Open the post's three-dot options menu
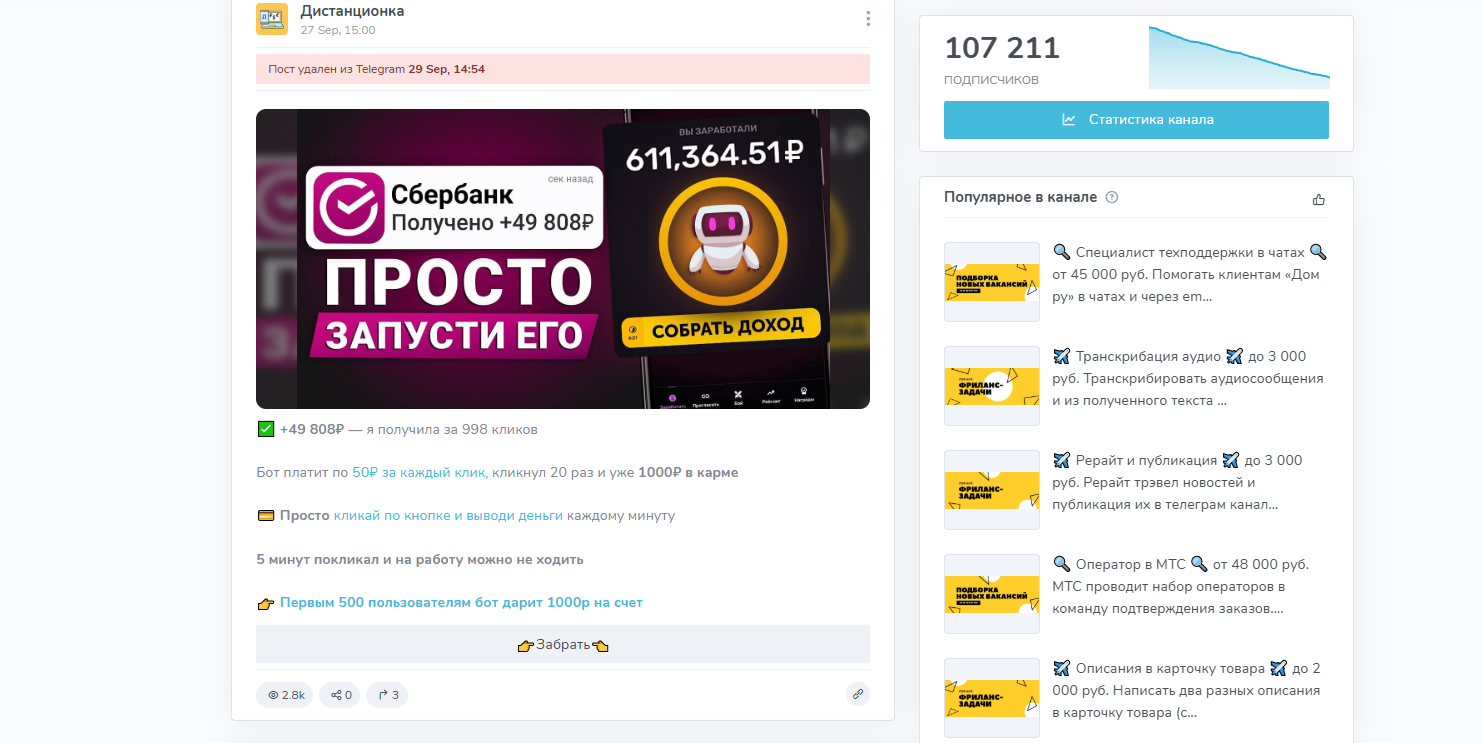The width and height of the screenshot is (1482, 743). coord(867,19)
